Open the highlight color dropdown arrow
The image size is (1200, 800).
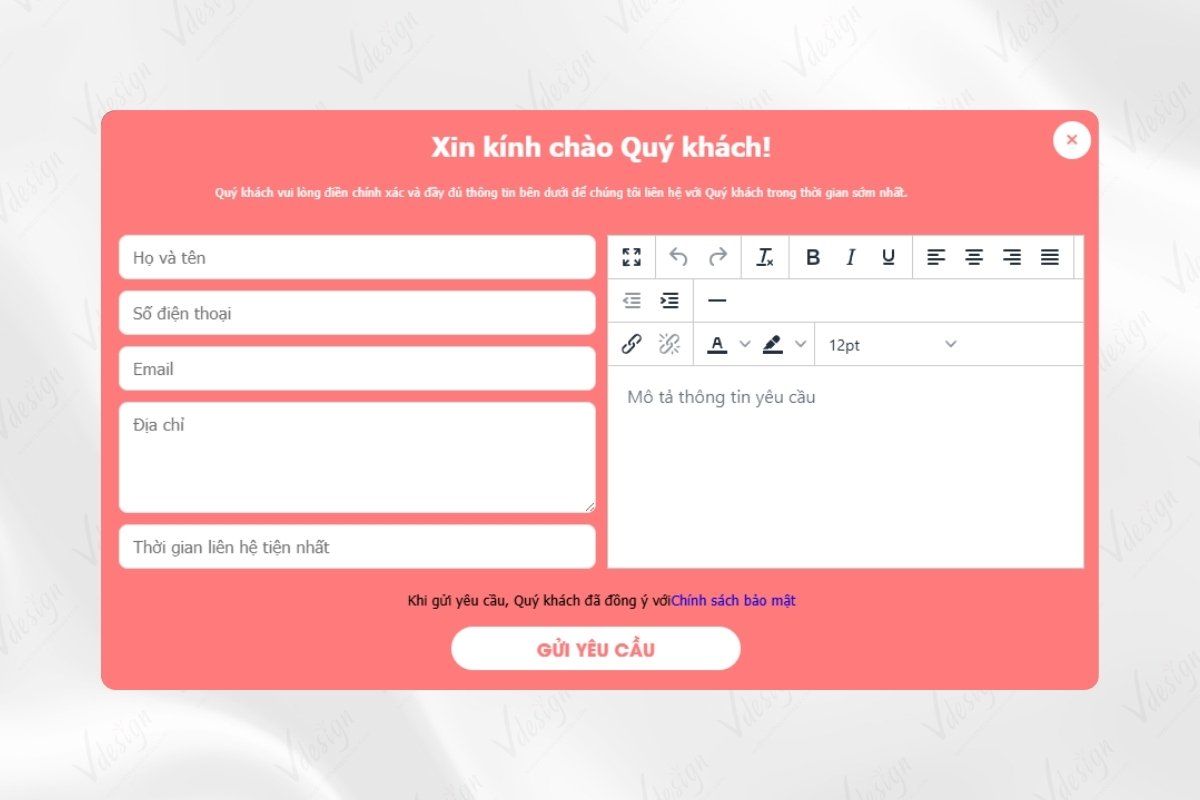tap(798, 344)
